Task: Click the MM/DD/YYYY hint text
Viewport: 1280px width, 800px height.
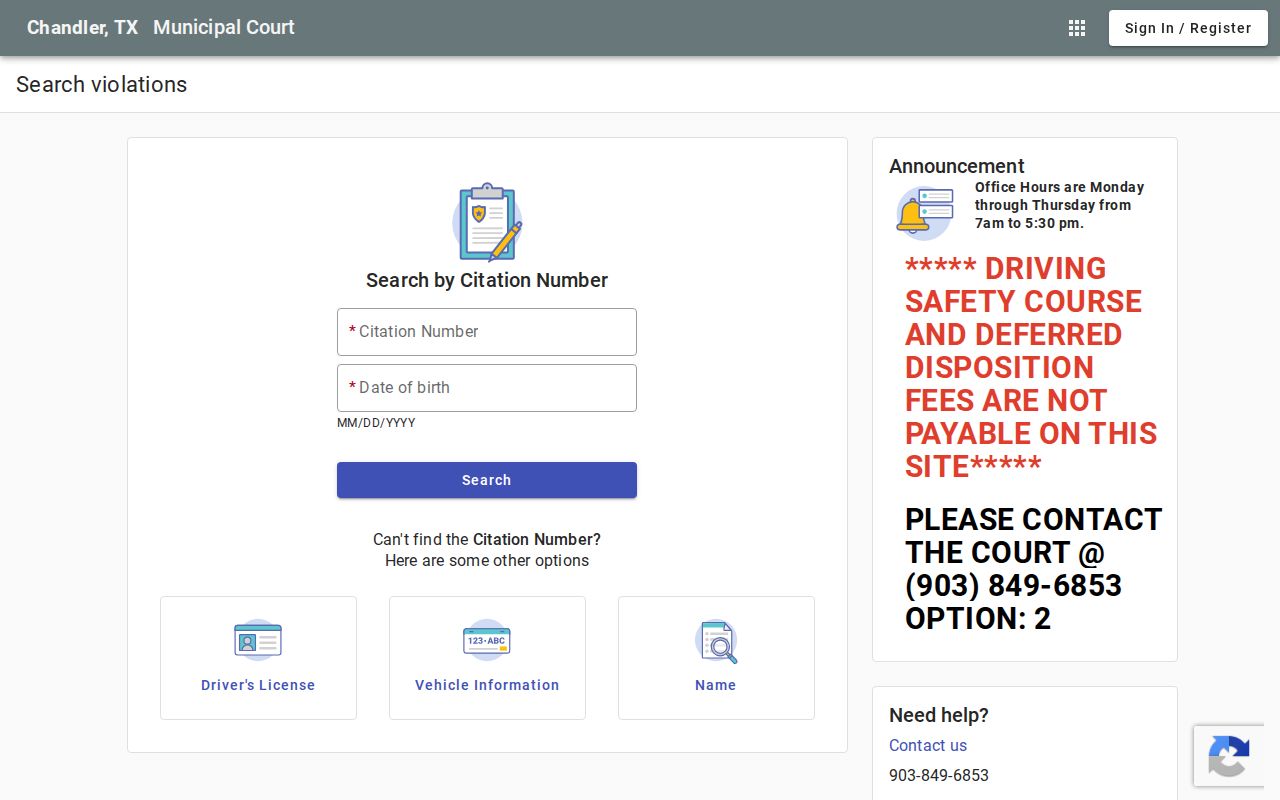Action: pos(376,423)
